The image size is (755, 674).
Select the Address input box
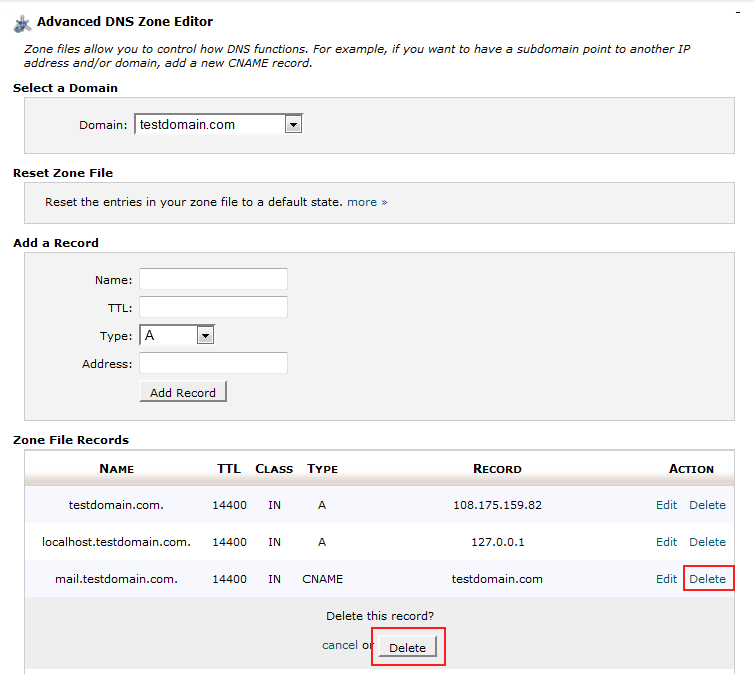coord(213,363)
